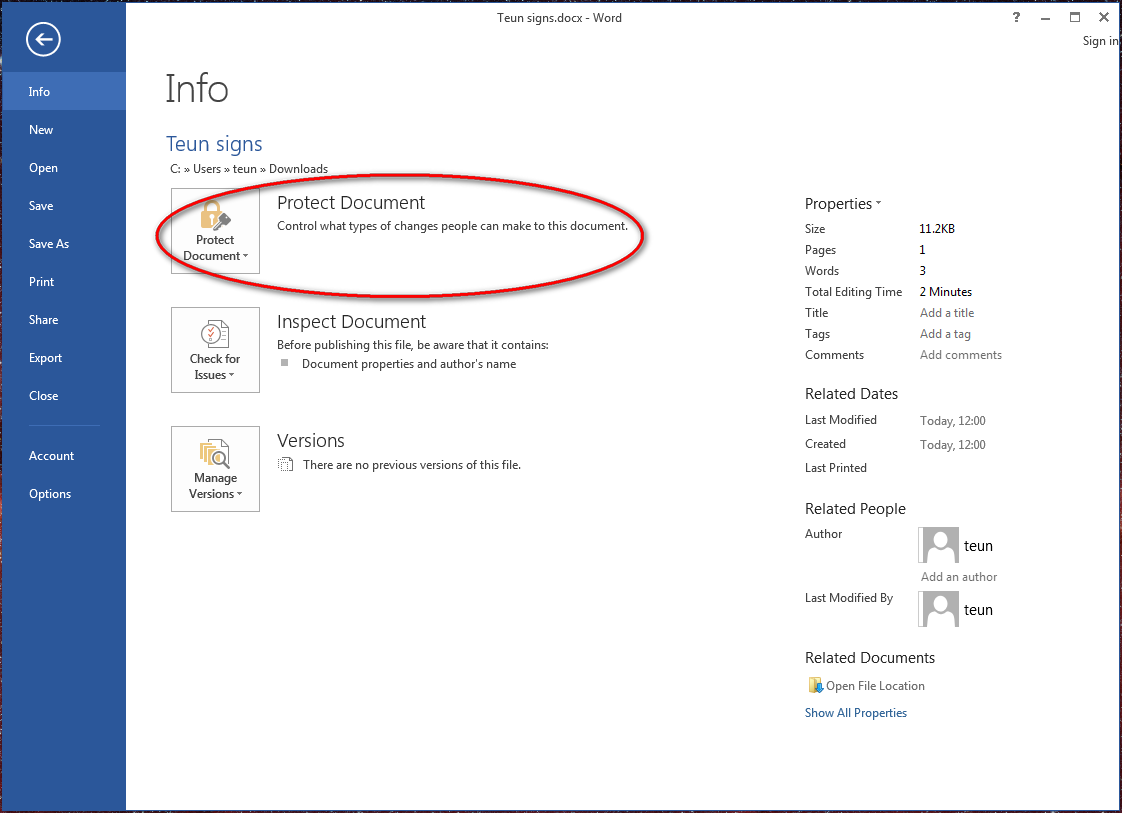Click the Check for Issues icon
Image resolution: width=1122 pixels, height=813 pixels.
[215, 335]
